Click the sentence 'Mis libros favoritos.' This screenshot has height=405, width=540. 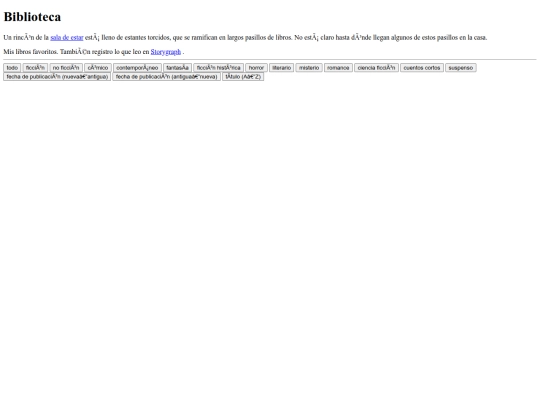pos(31,52)
